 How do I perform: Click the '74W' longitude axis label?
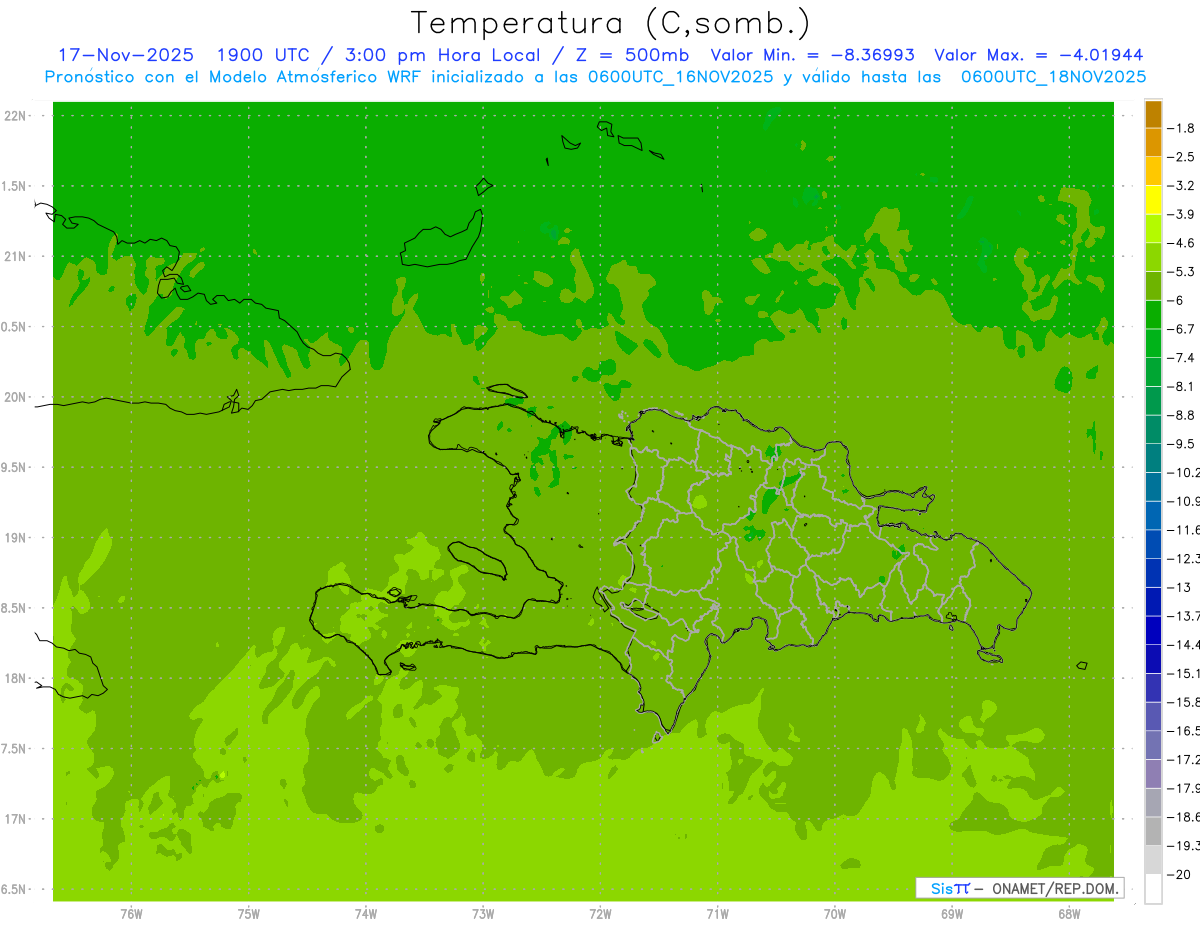click(365, 914)
